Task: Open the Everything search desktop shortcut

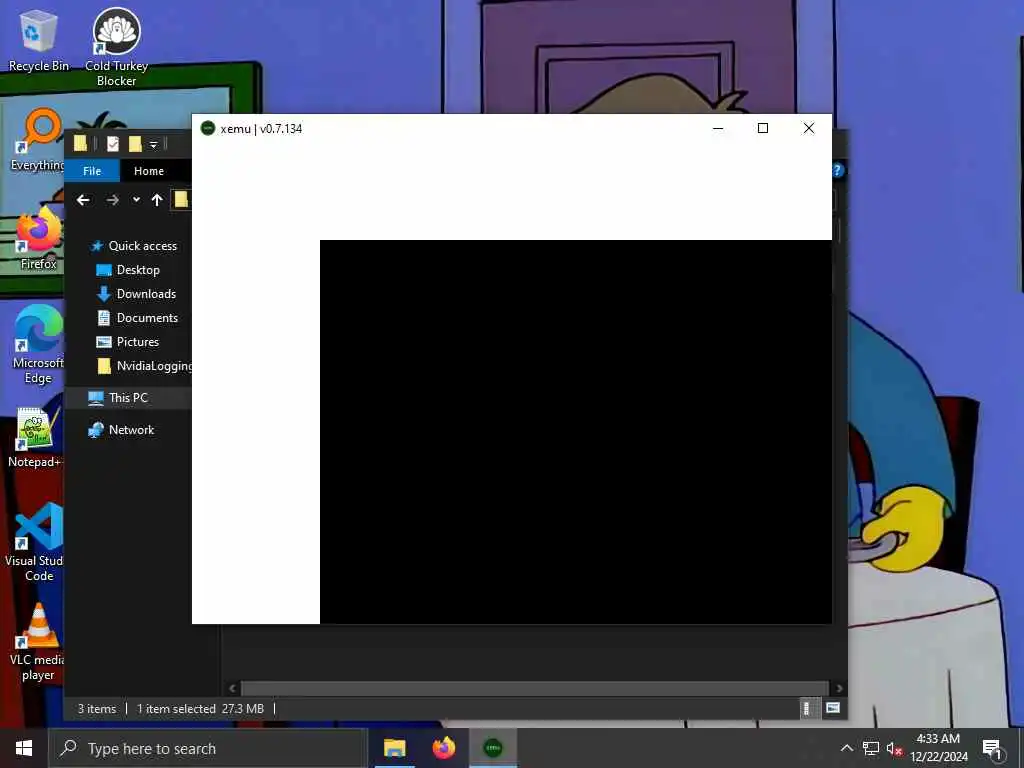Action: tap(37, 140)
